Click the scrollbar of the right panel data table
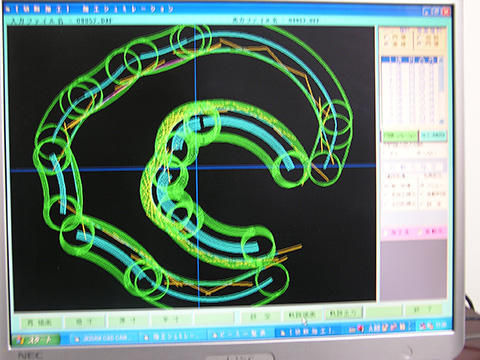 (x=442, y=90)
